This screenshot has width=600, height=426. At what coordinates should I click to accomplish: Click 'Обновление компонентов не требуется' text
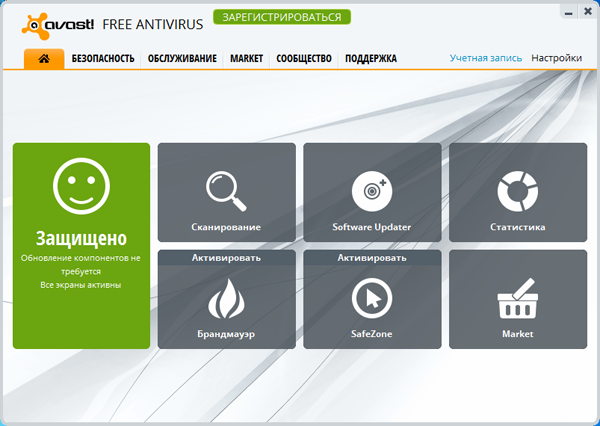click(81, 265)
